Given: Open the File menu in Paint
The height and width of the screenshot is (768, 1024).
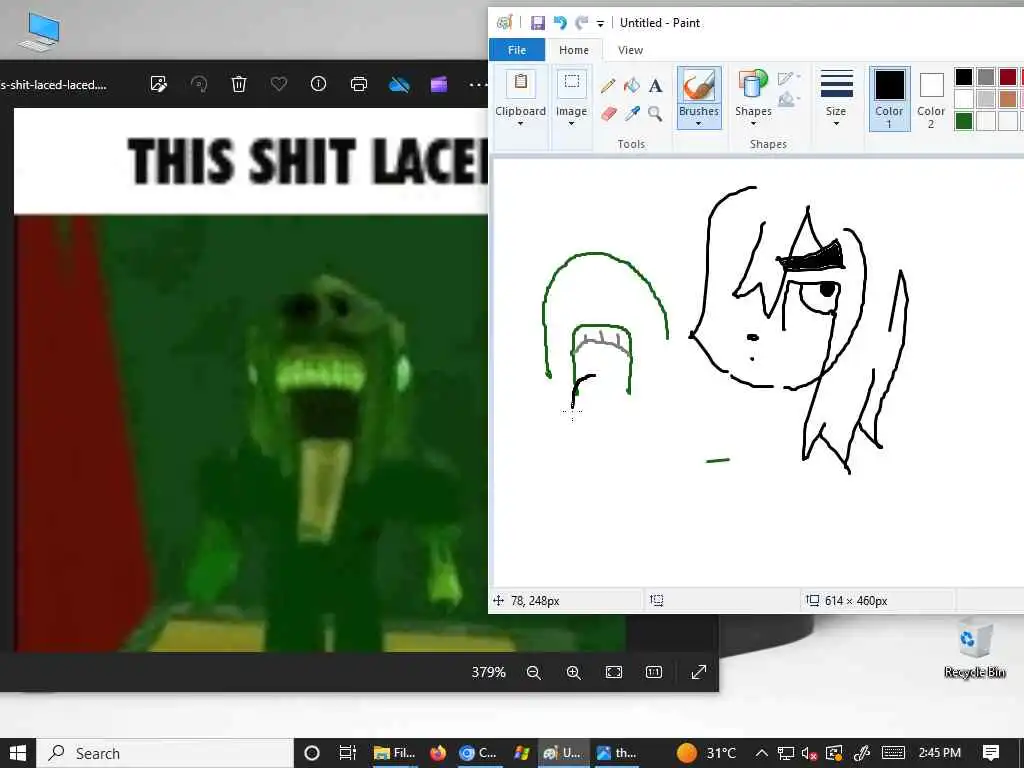Looking at the screenshot, I should click(x=517, y=50).
